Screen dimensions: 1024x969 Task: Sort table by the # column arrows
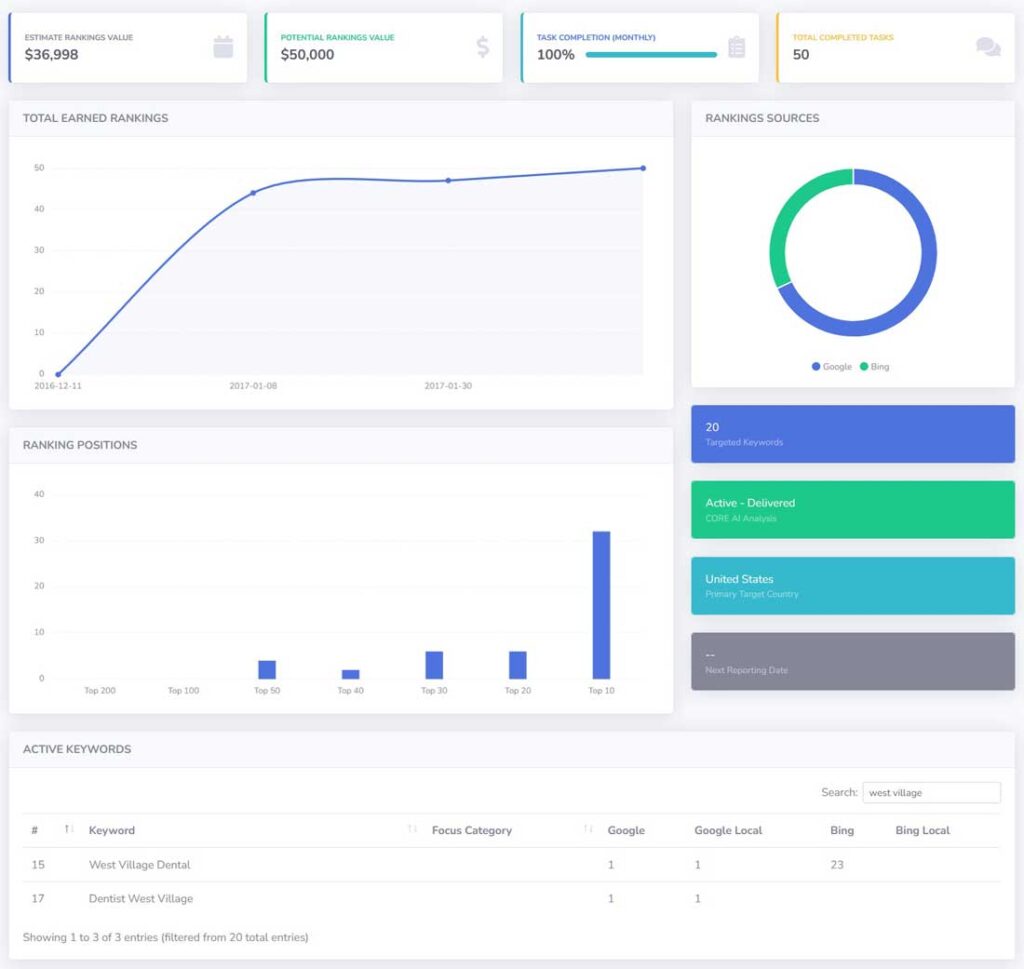(x=69, y=830)
